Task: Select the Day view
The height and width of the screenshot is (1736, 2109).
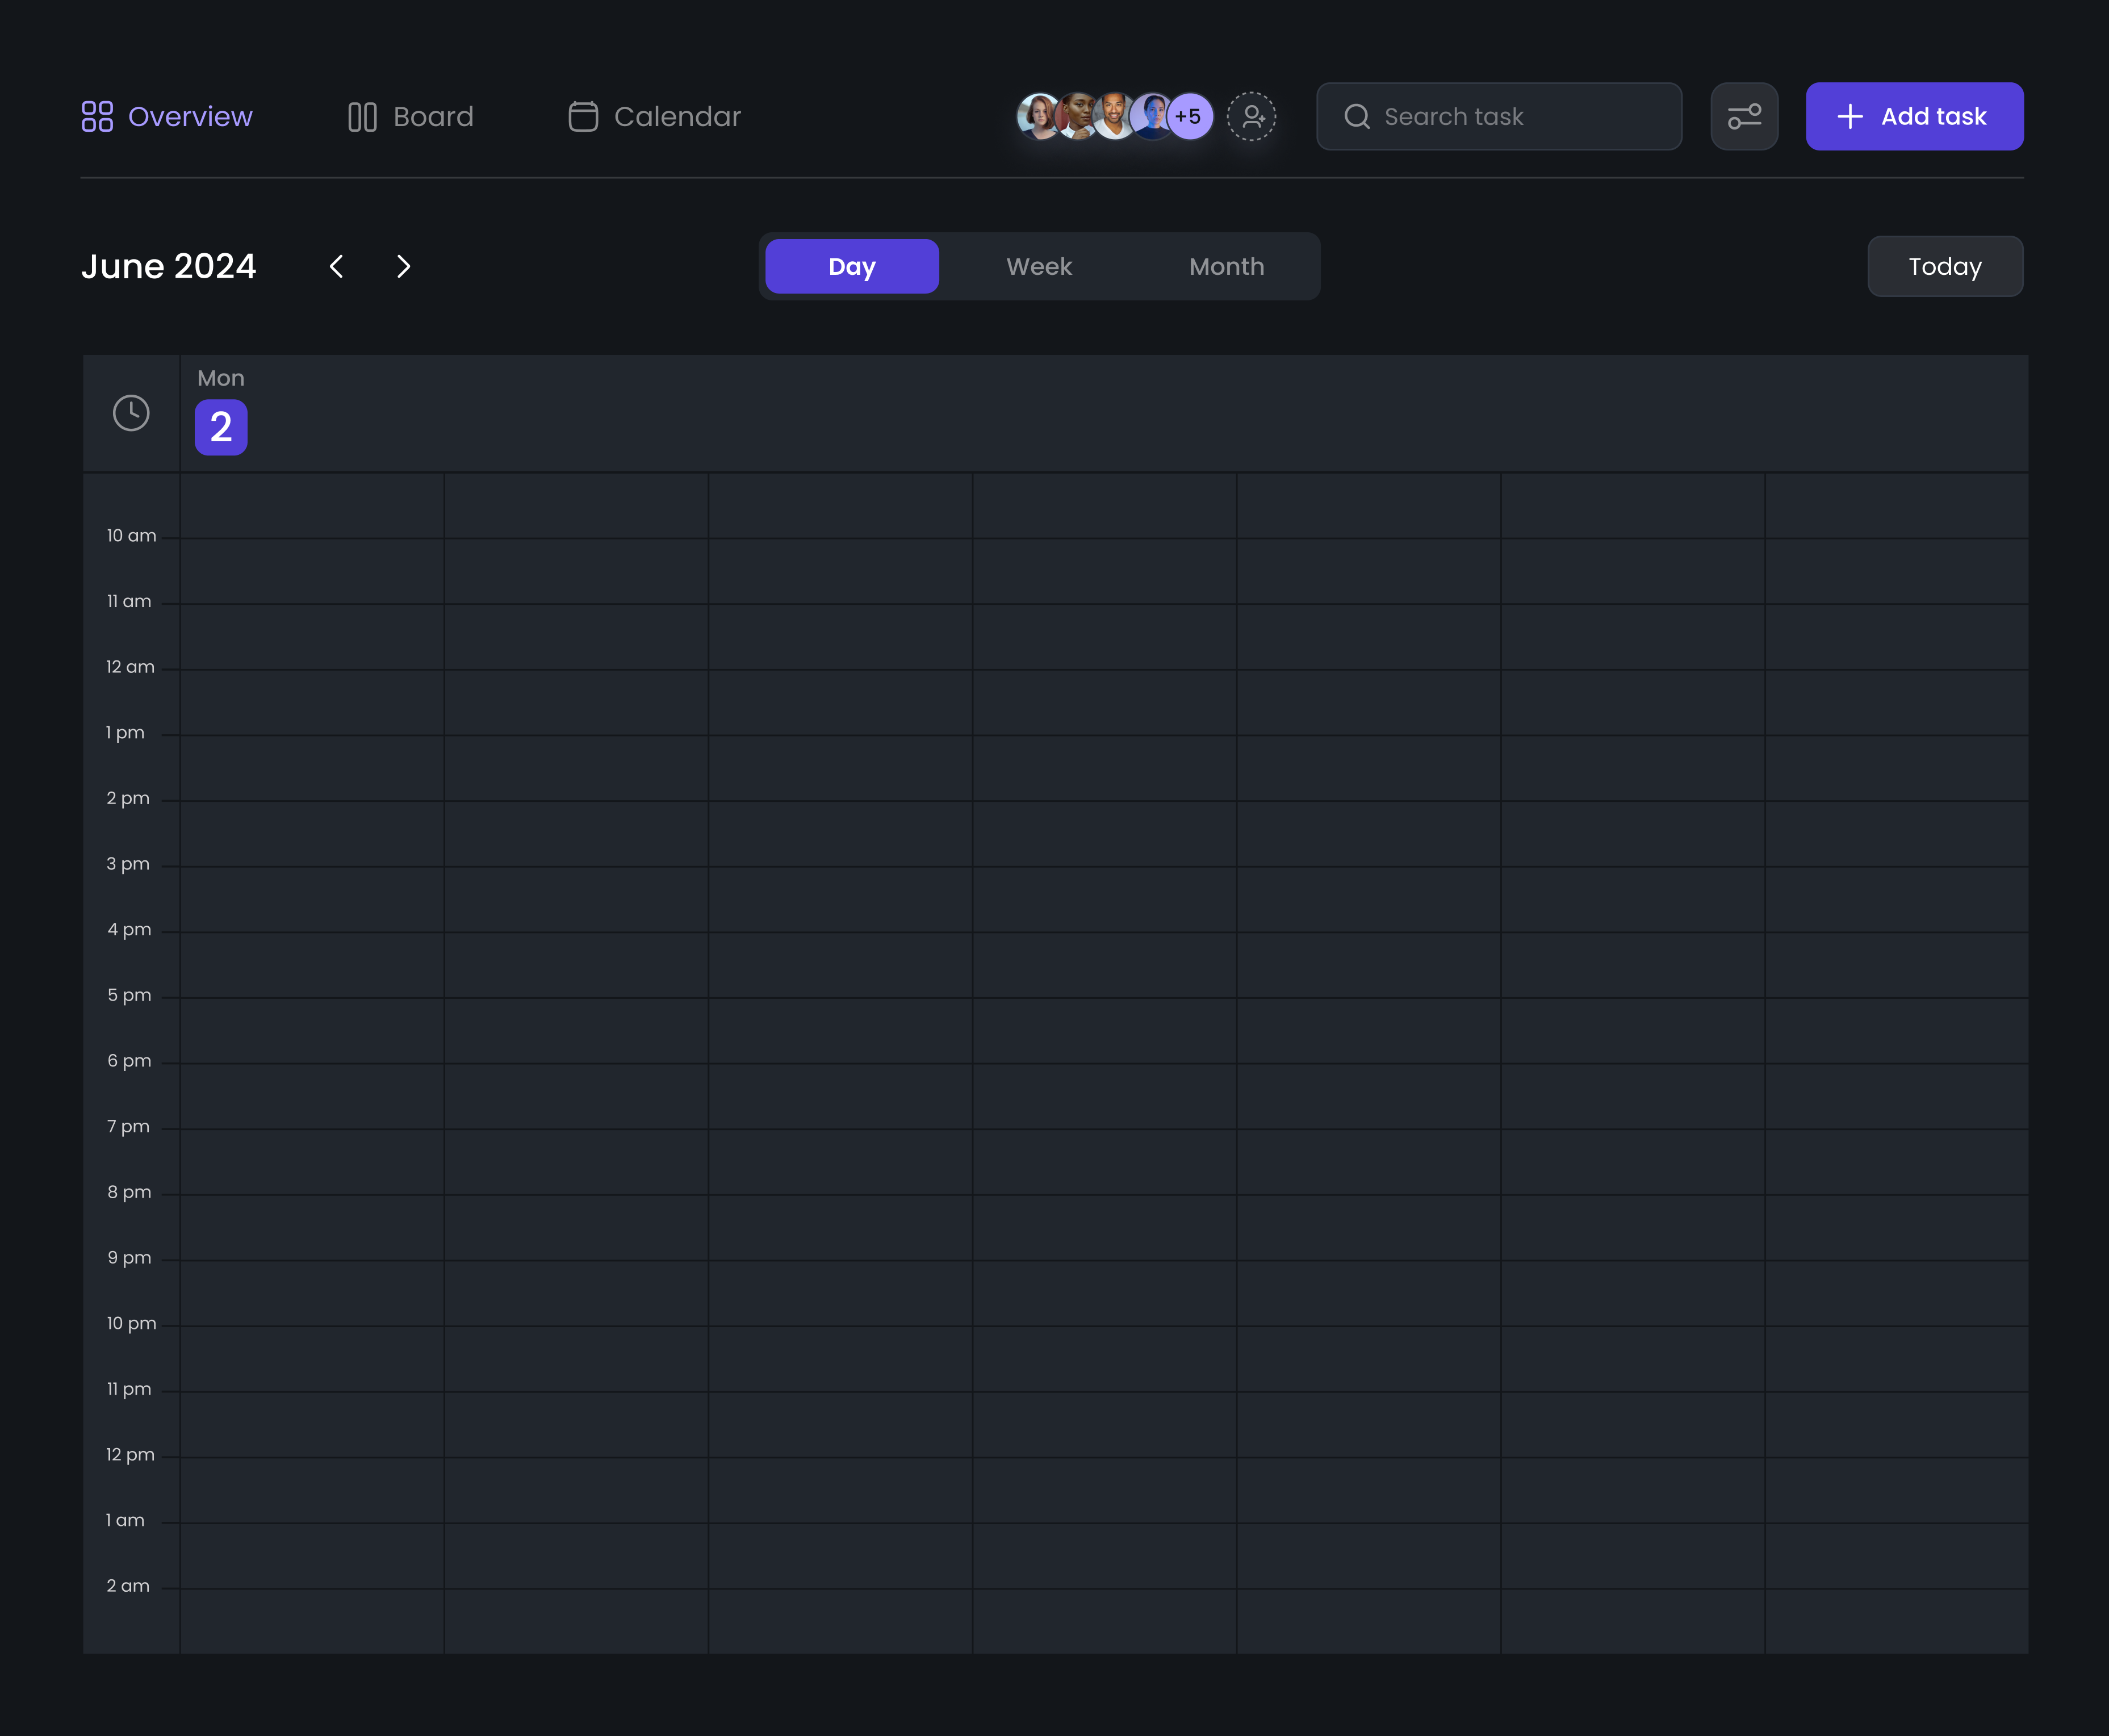Action: [x=852, y=266]
